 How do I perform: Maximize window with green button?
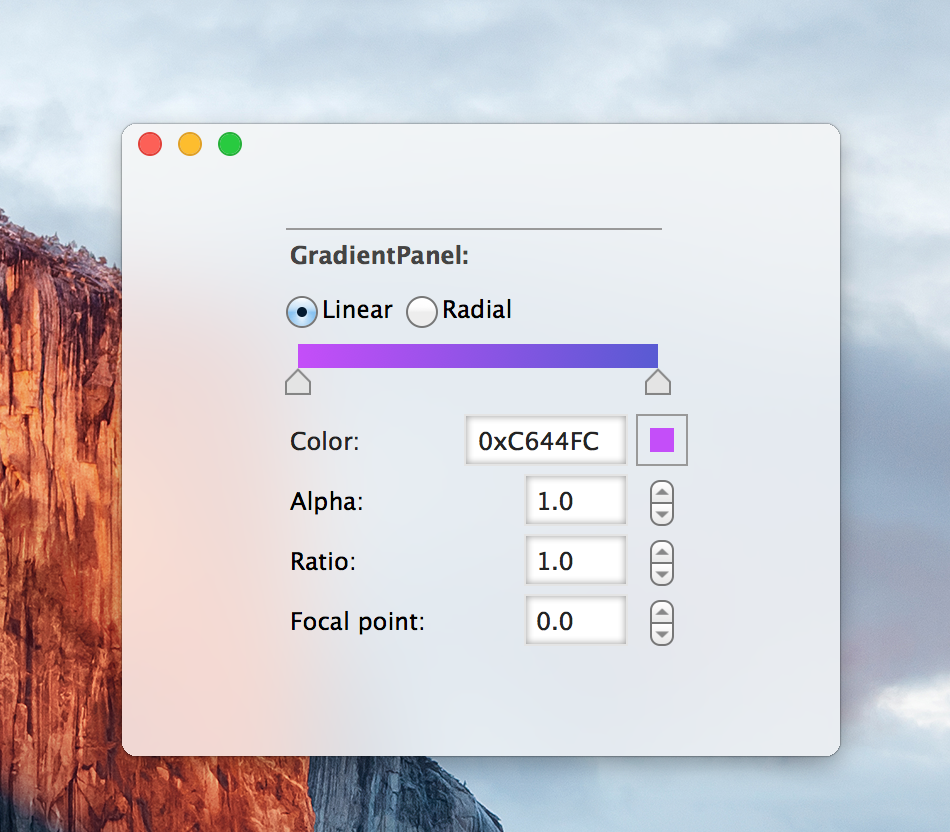pos(230,144)
